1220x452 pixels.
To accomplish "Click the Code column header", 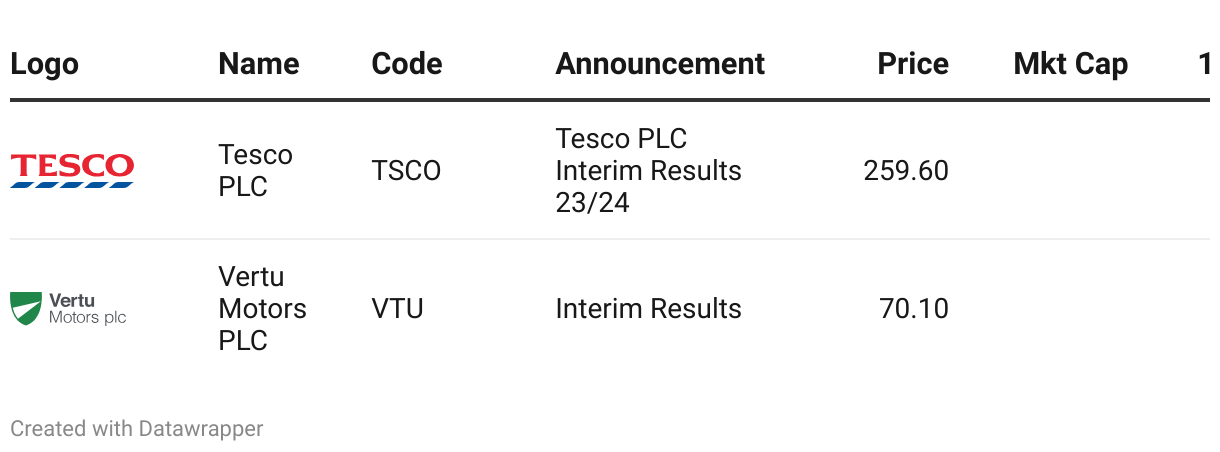I will coord(406,64).
